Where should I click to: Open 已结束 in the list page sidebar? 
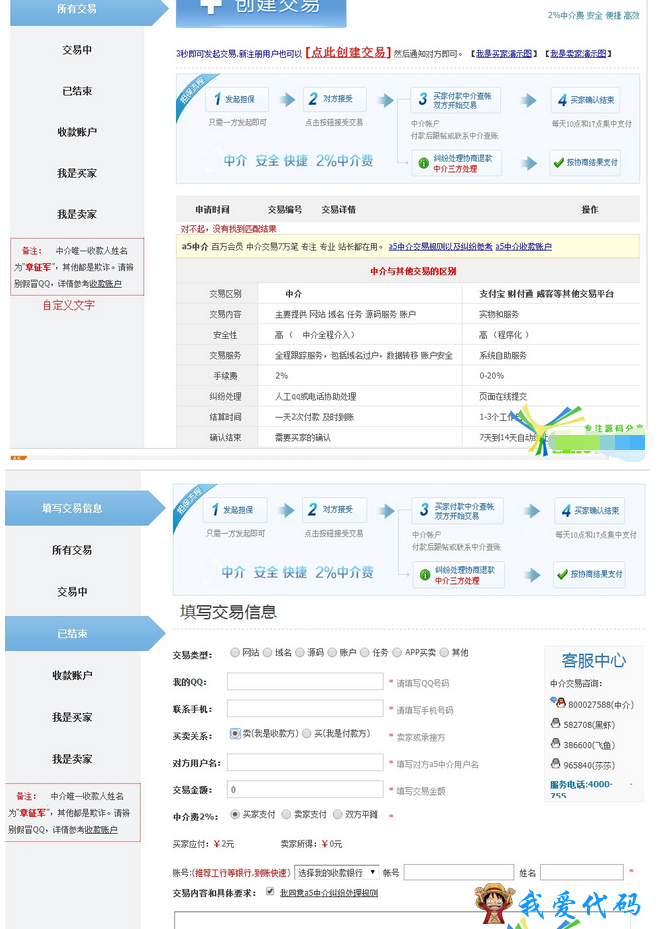77,91
